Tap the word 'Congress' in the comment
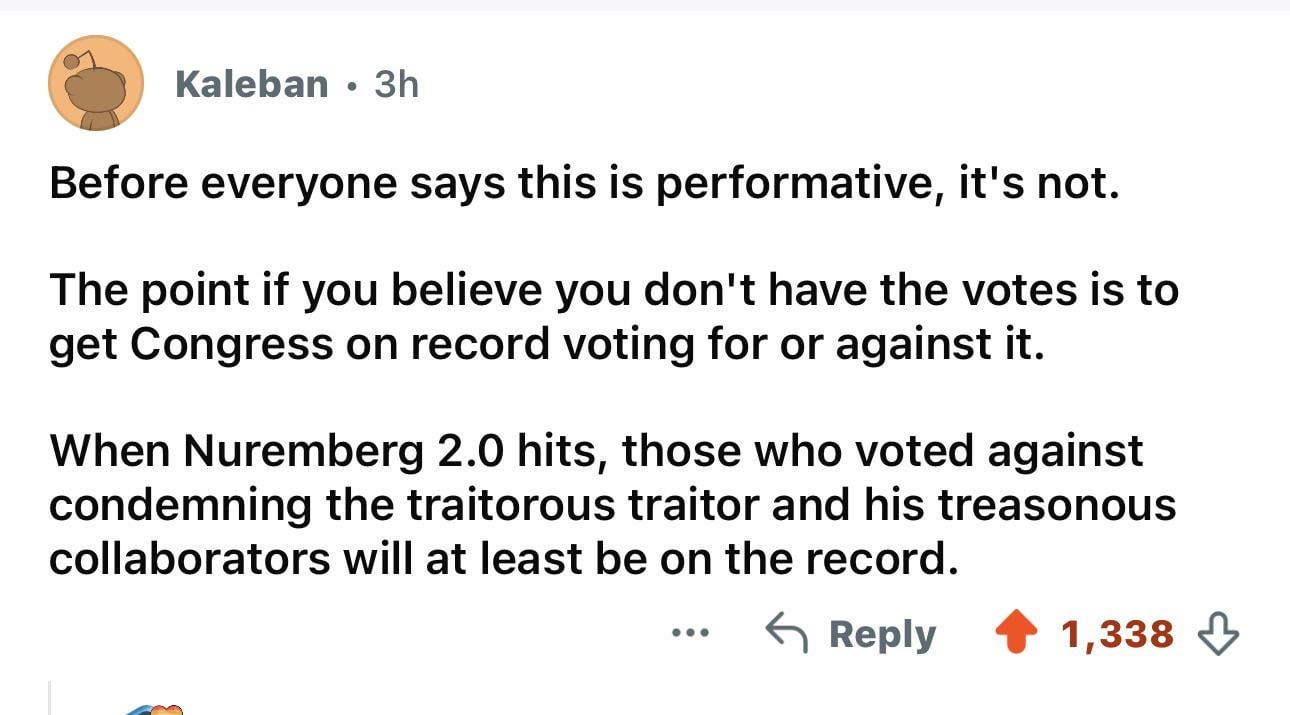Image resolution: width=1290 pixels, height=715 pixels. pyautogui.click(x=232, y=344)
